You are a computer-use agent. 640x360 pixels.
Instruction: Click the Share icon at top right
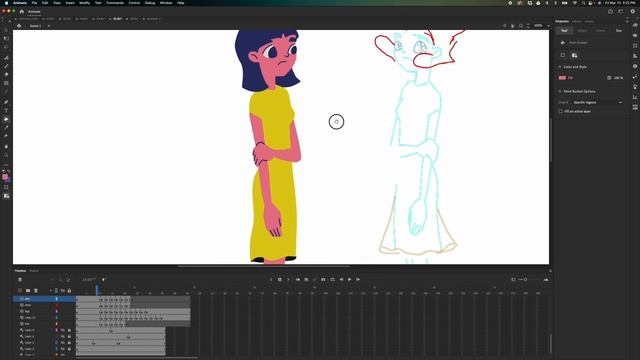point(611,11)
